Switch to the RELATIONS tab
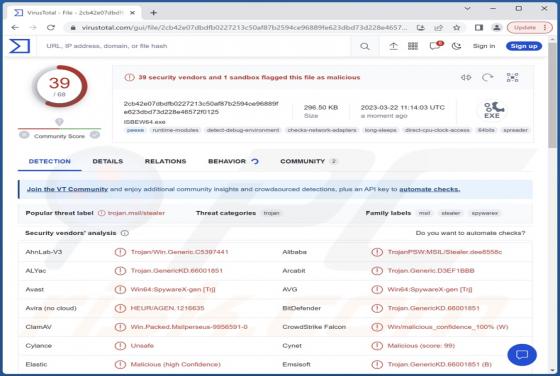 tap(165, 161)
